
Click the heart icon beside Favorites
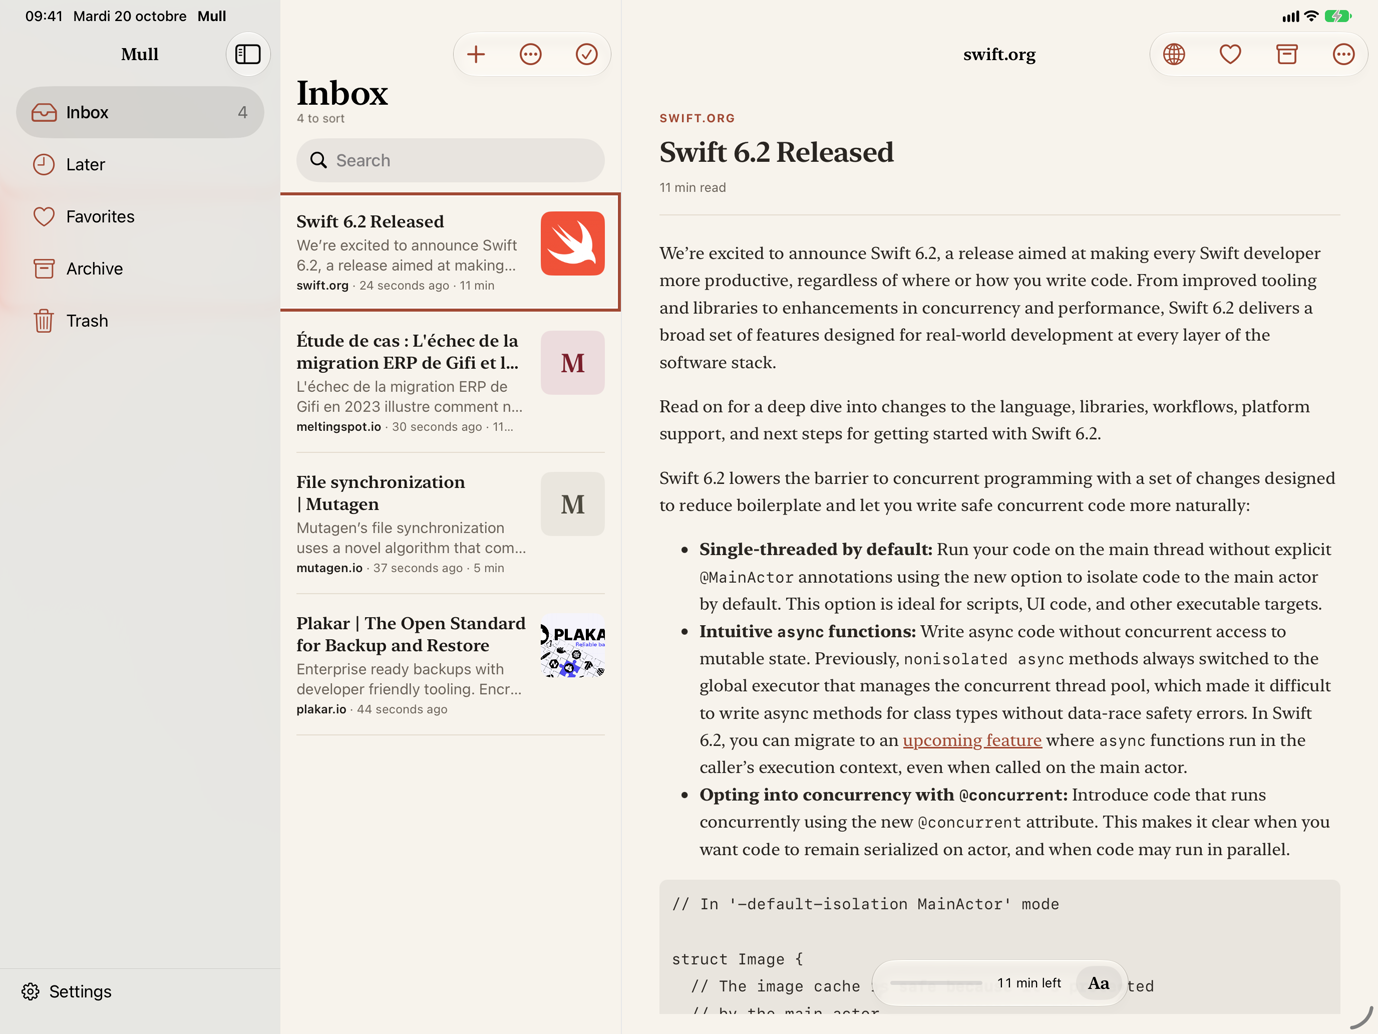[x=44, y=216]
